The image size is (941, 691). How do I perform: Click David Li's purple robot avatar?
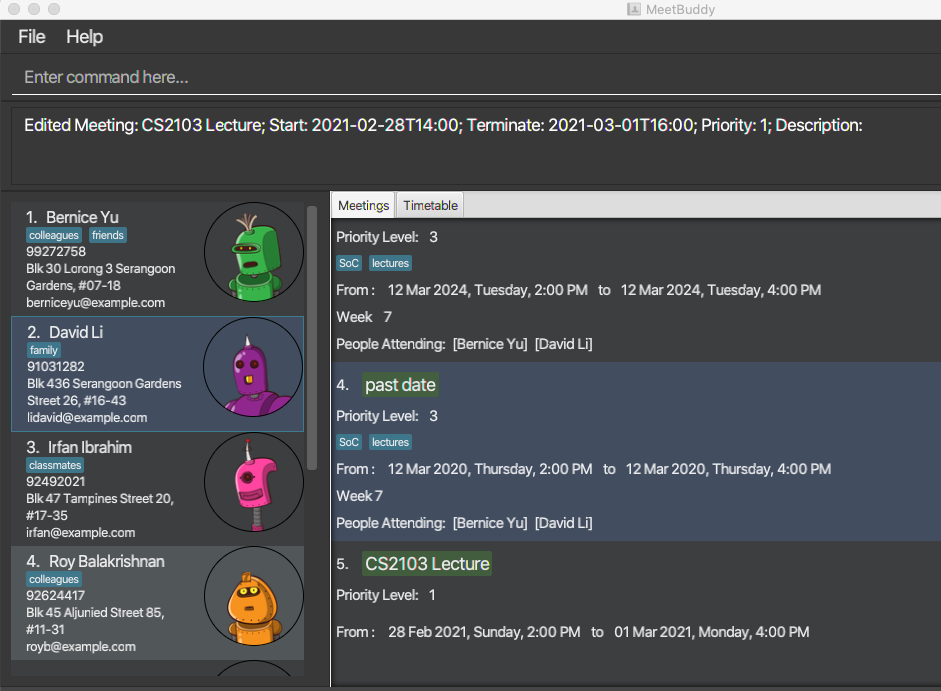(x=253, y=367)
